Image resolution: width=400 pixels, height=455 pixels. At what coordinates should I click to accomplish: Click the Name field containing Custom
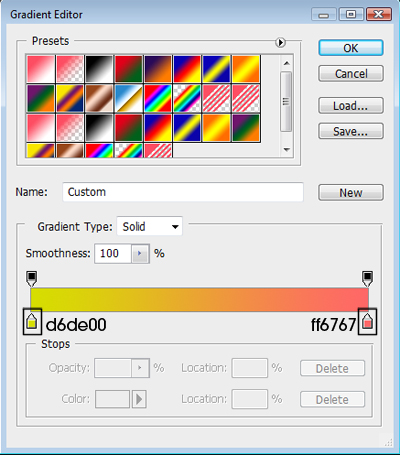click(183, 192)
